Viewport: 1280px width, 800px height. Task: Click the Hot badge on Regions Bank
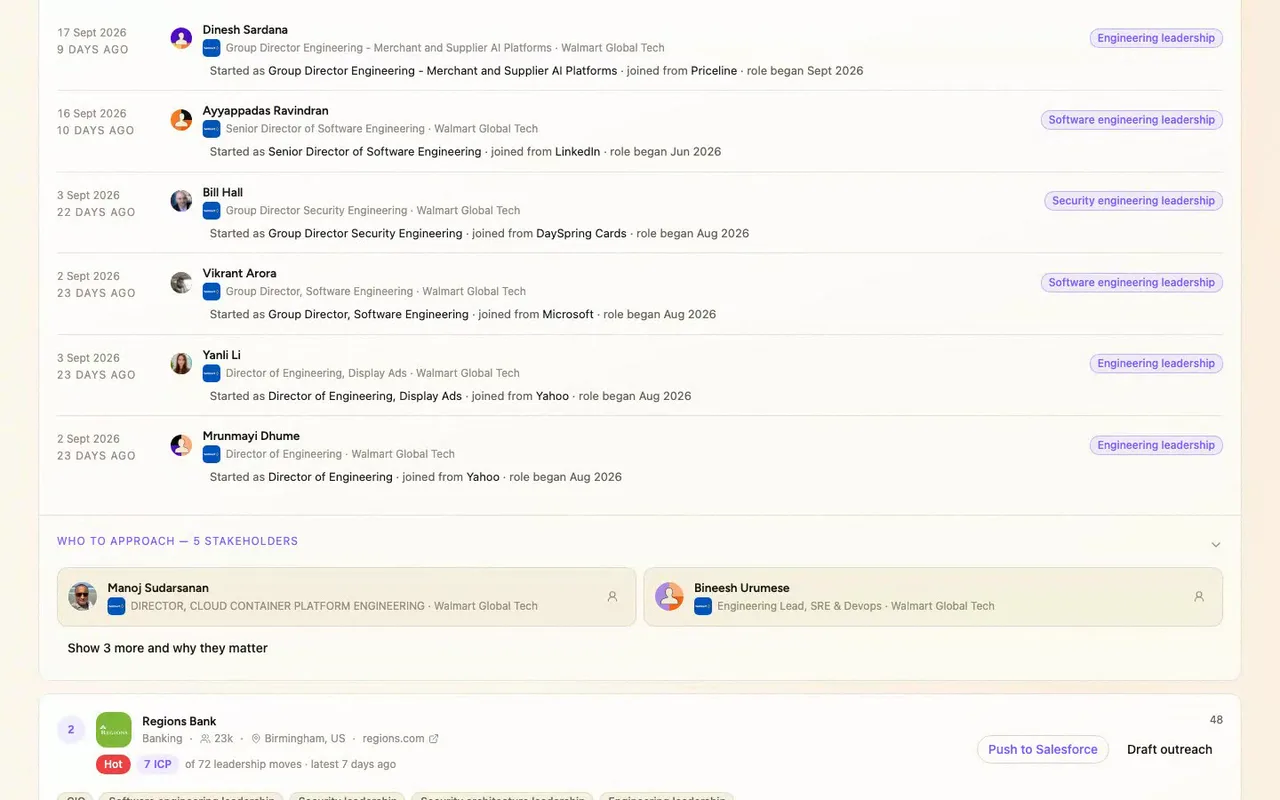[113, 764]
